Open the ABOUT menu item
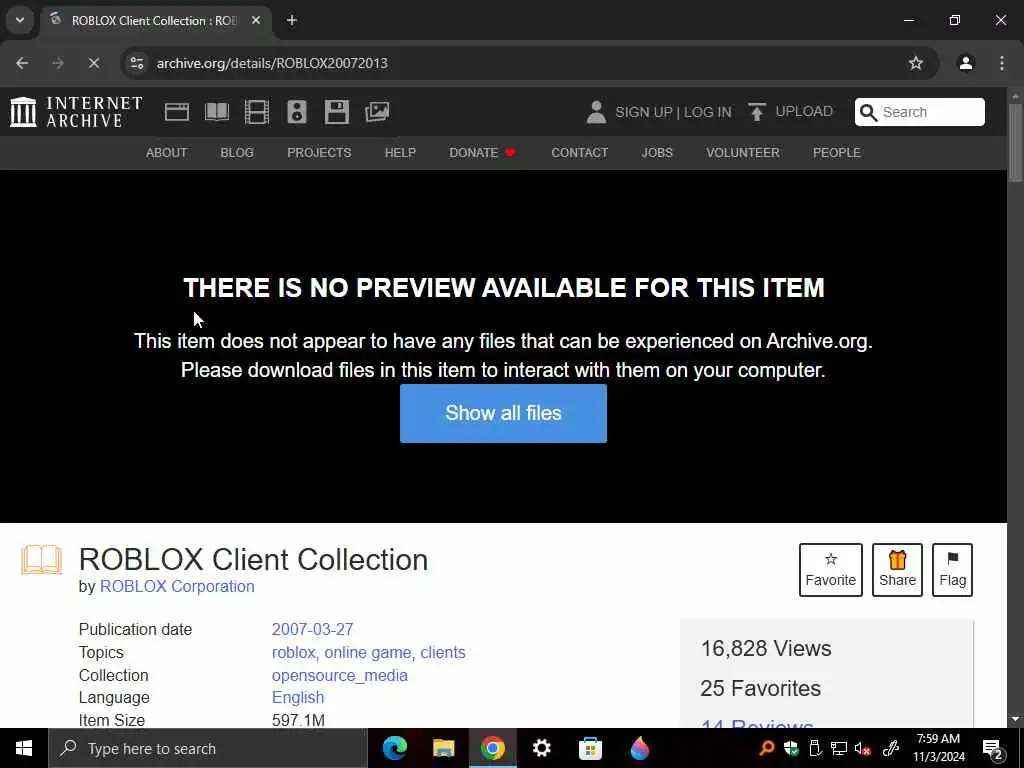Screen dimensions: 1024x768 tap(167, 153)
